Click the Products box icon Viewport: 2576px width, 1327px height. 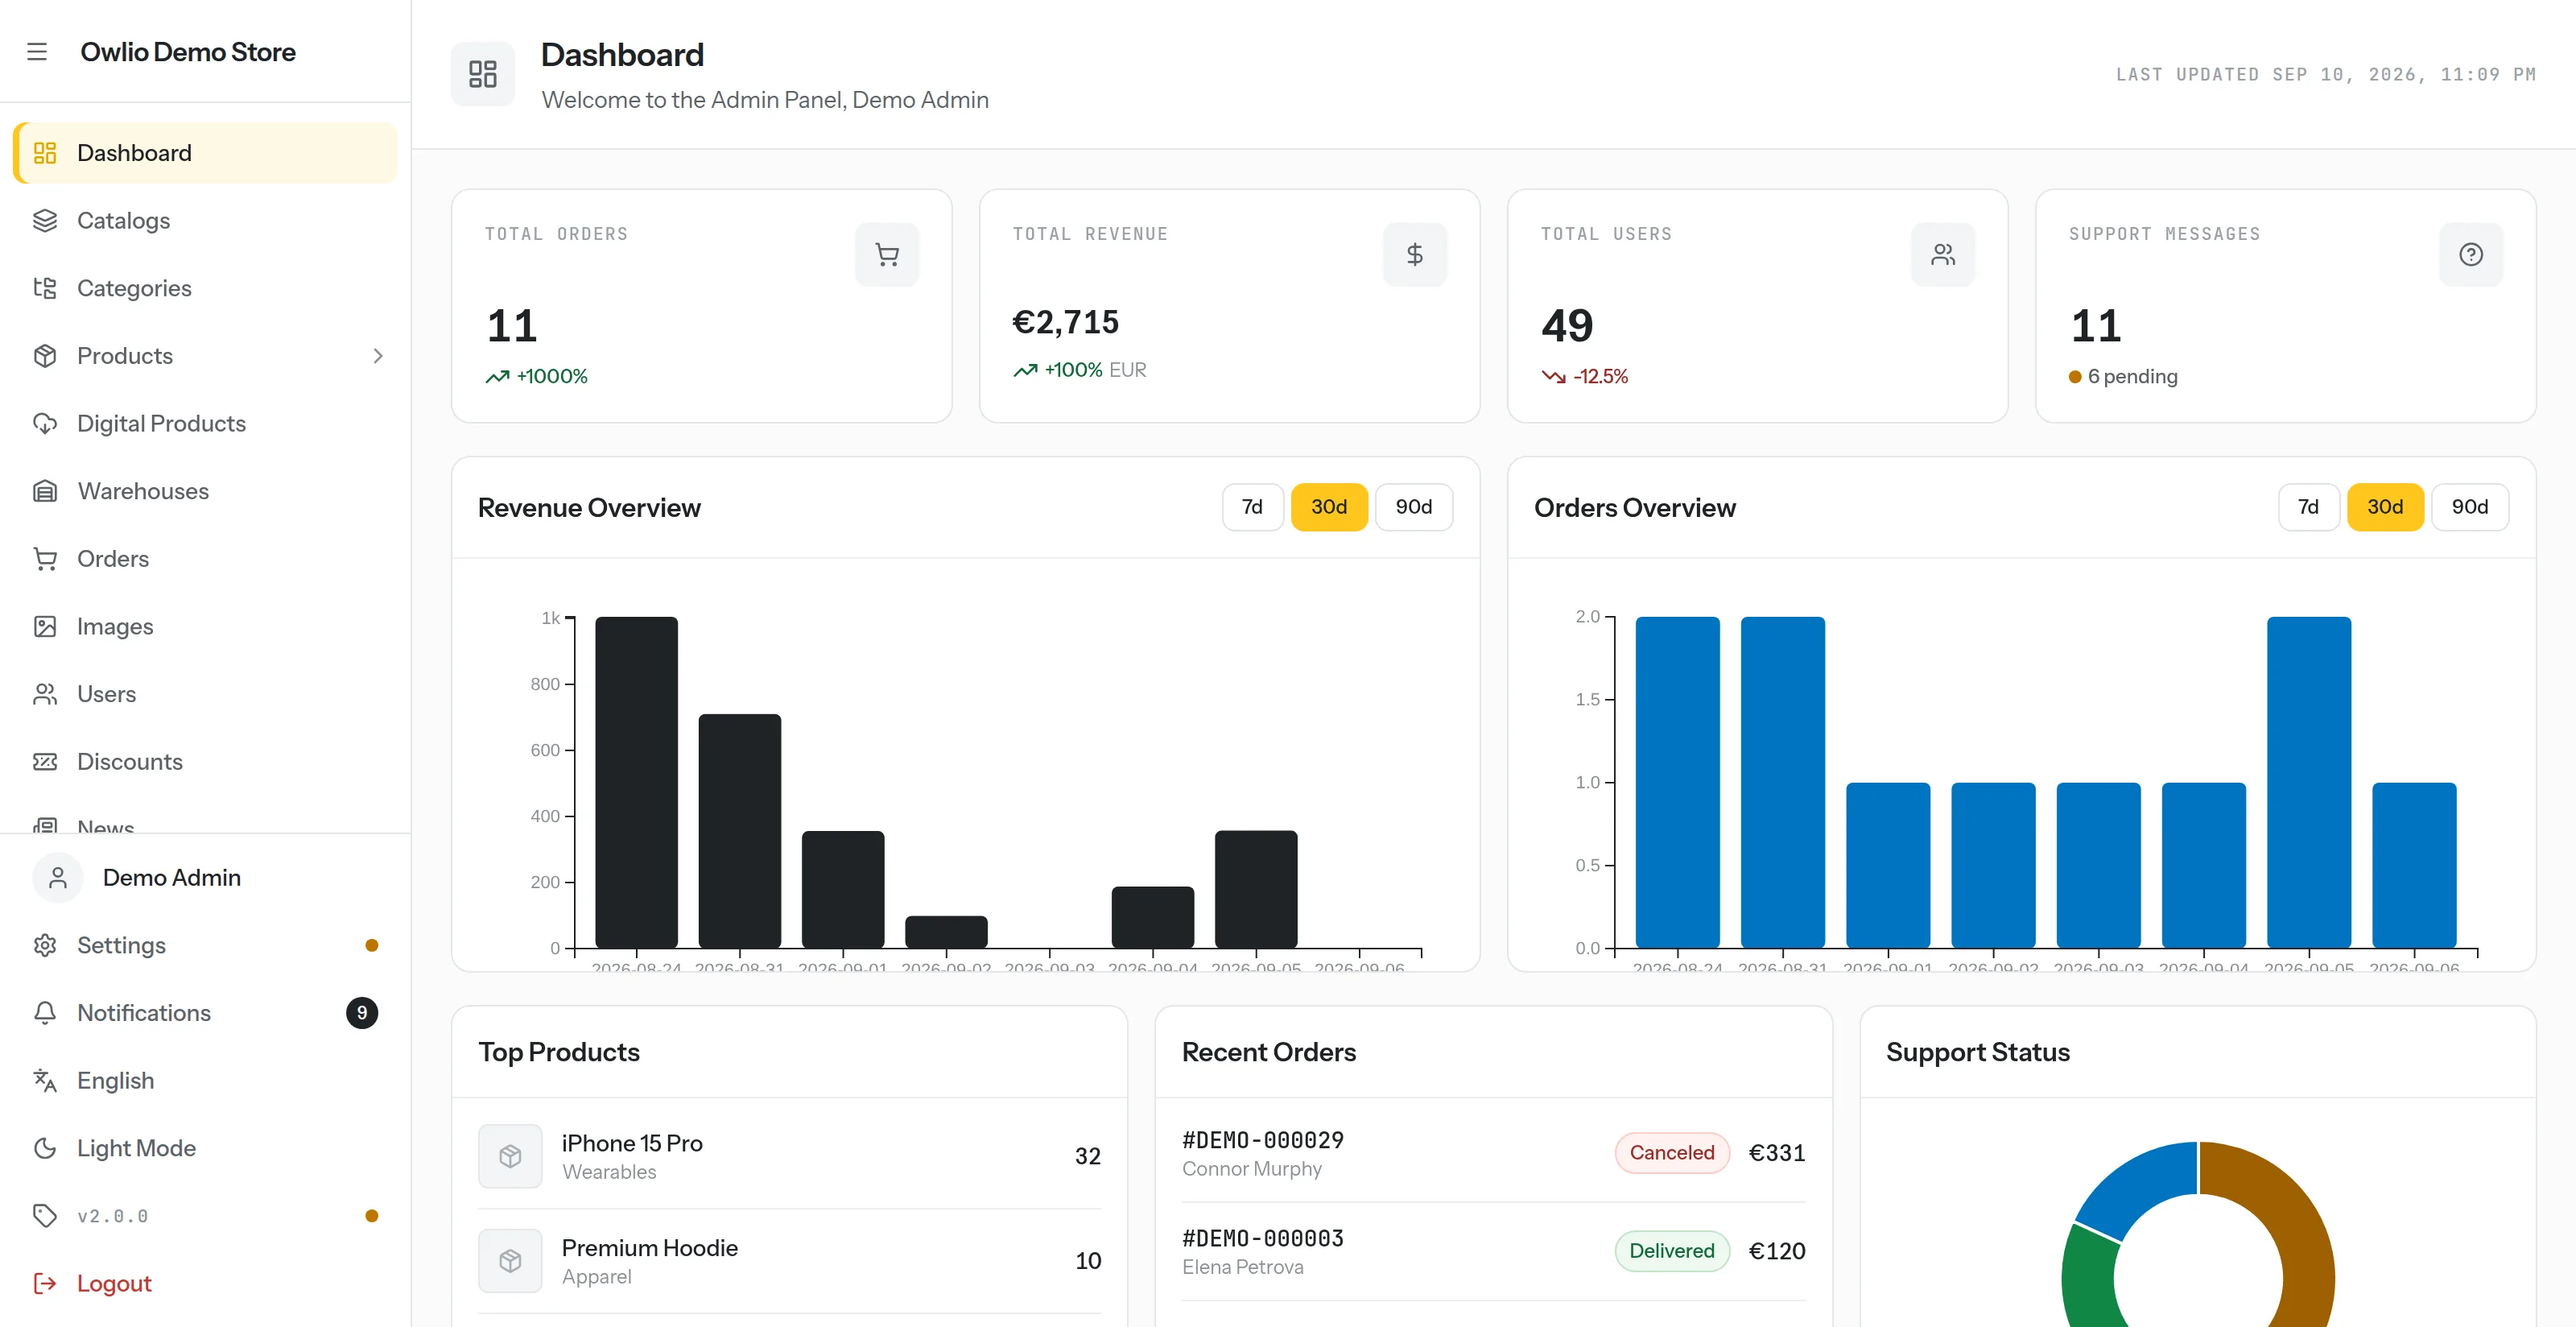45,356
